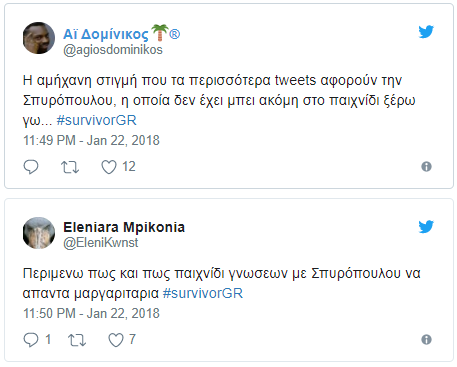457x367 pixels.
Task: Open info icon on second tweet
Action: click(426, 339)
